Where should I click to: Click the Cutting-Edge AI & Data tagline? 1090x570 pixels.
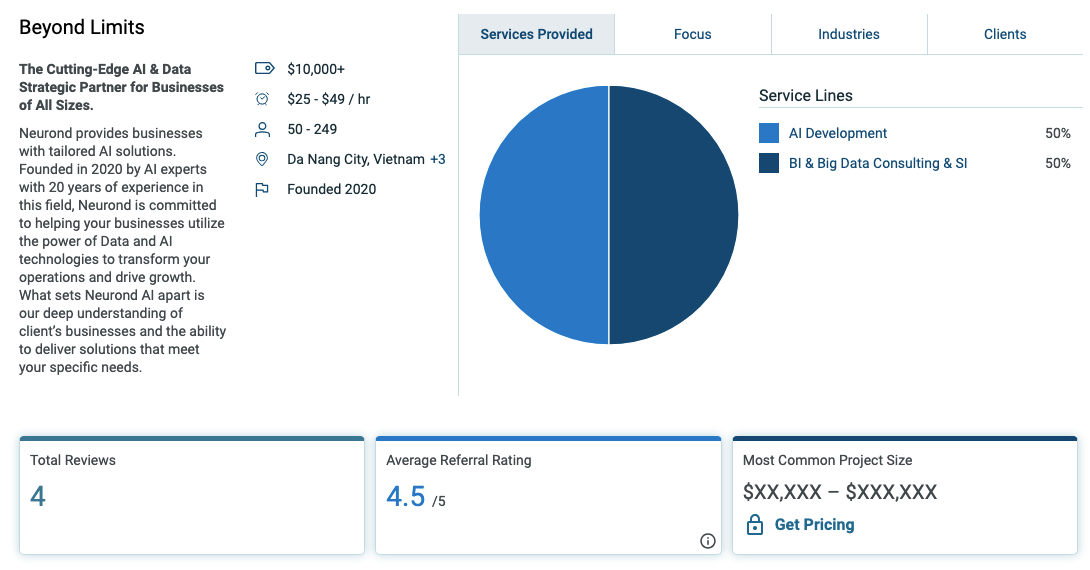121,87
